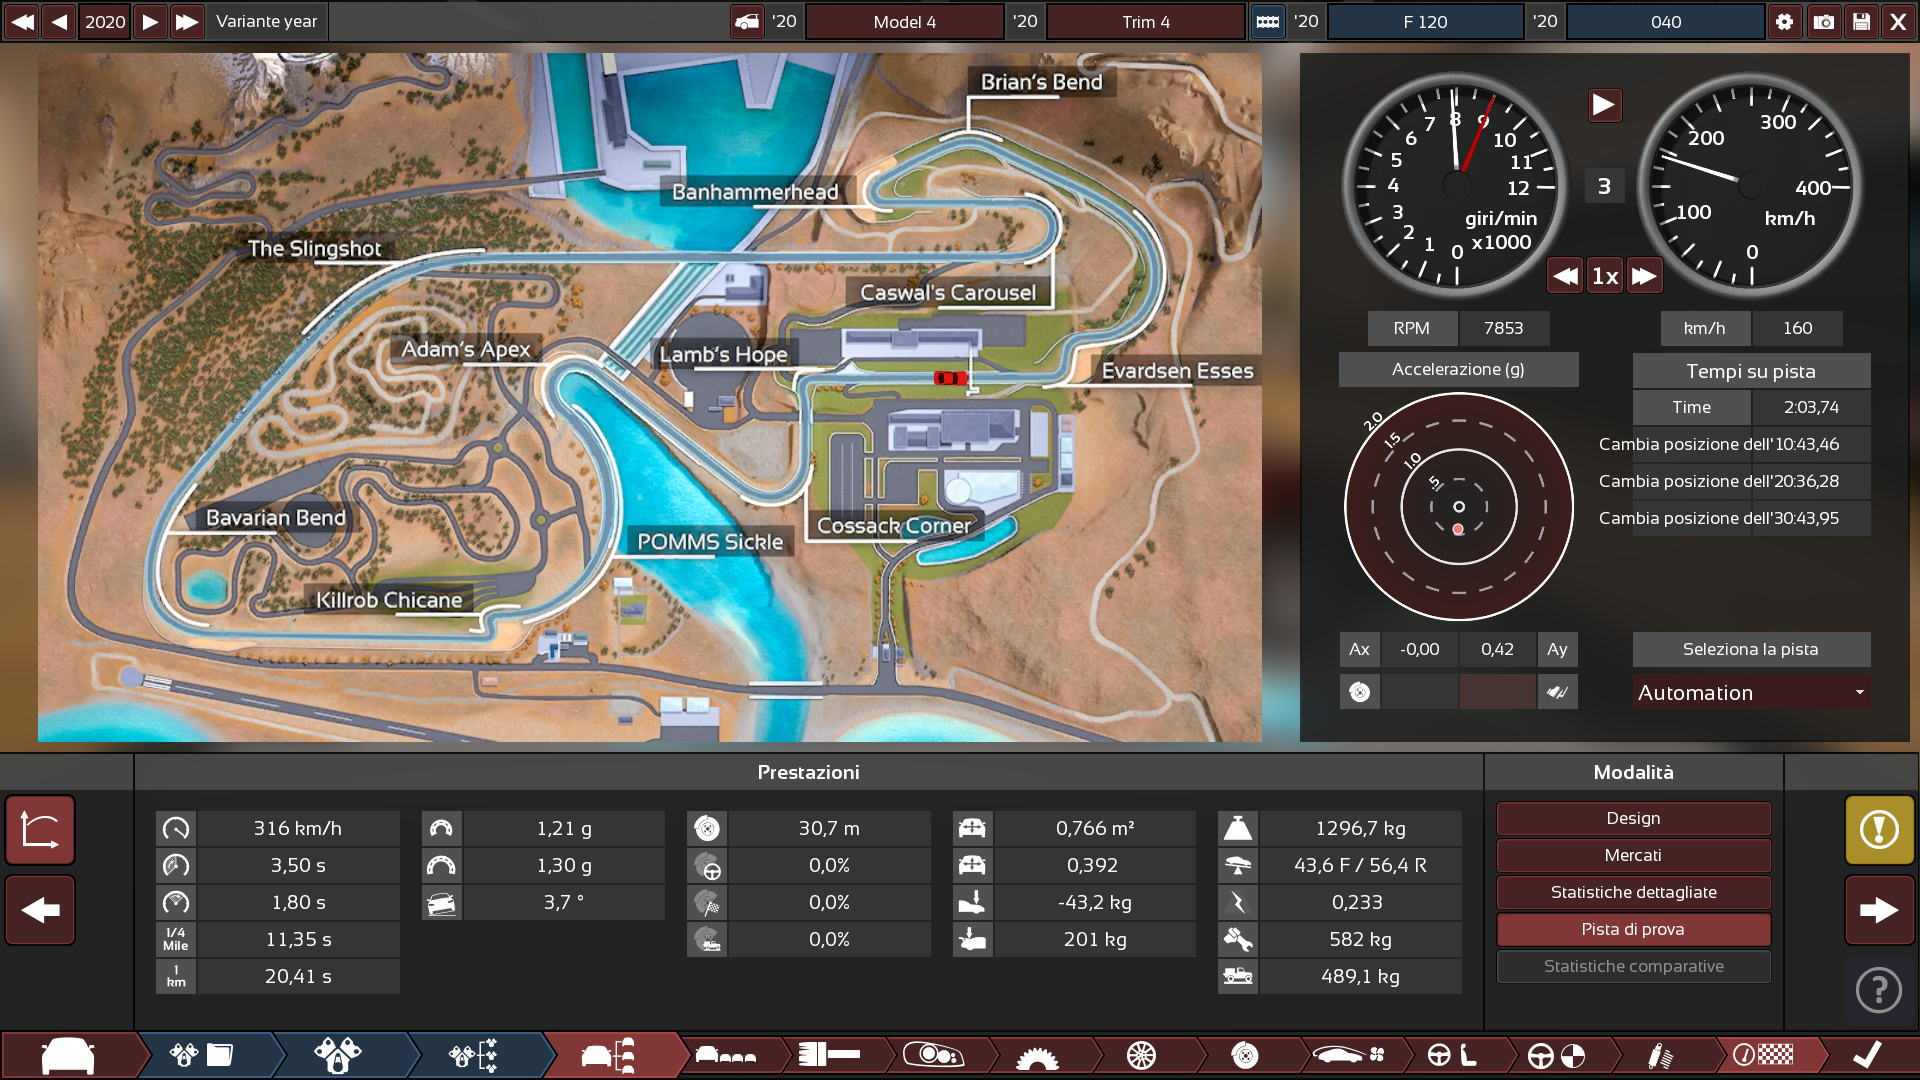Open the body variants tab icon
The height and width of the screenshot is (1080, 1920).
726,1055
